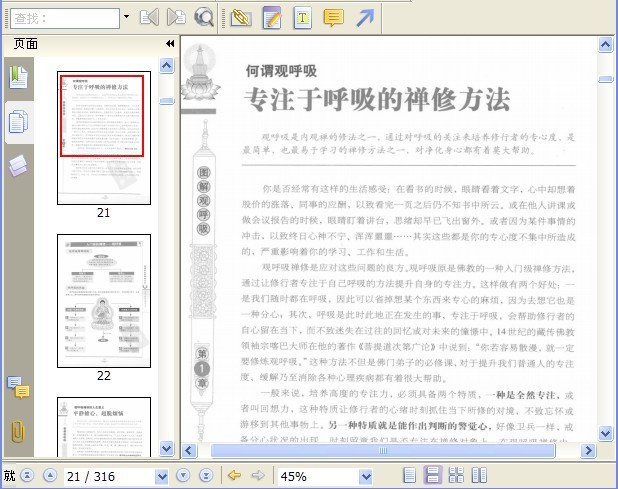Toggle single page layout view

pyautogui.click(x=410, y=475)
